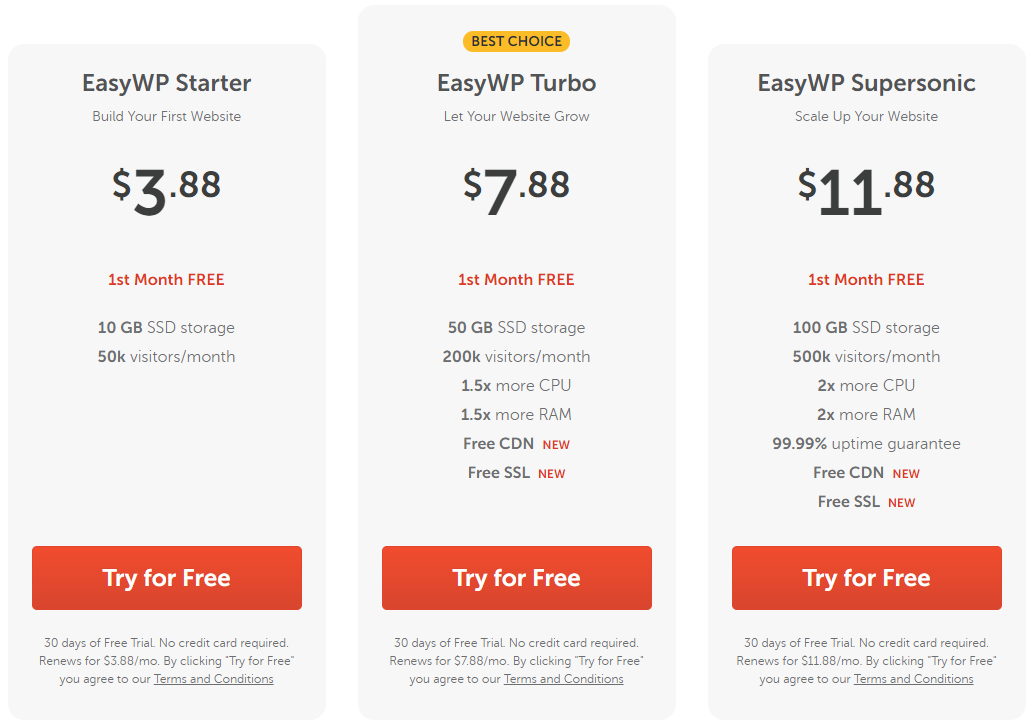The width and height of the screenshot is (1035, 728).
Task: Click the $11.88 price
Action: [x=867, y=191]
